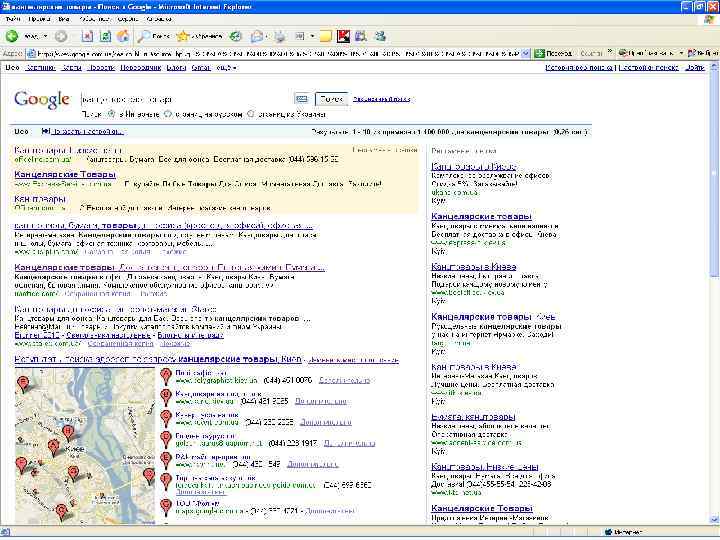Open the dropdown arrow right of the Links chevron
Viewport: 720px width, 540px height.
pos(681,53)
